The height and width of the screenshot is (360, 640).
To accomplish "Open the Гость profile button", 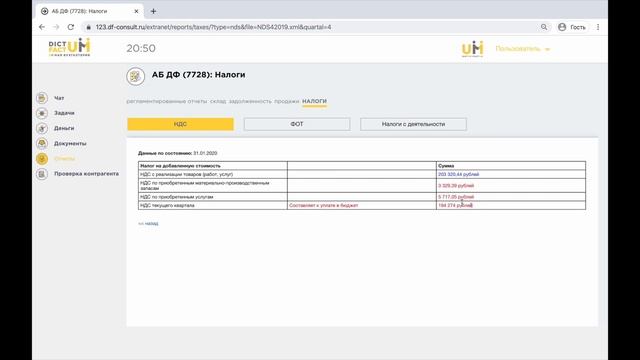I will (572, 27).
